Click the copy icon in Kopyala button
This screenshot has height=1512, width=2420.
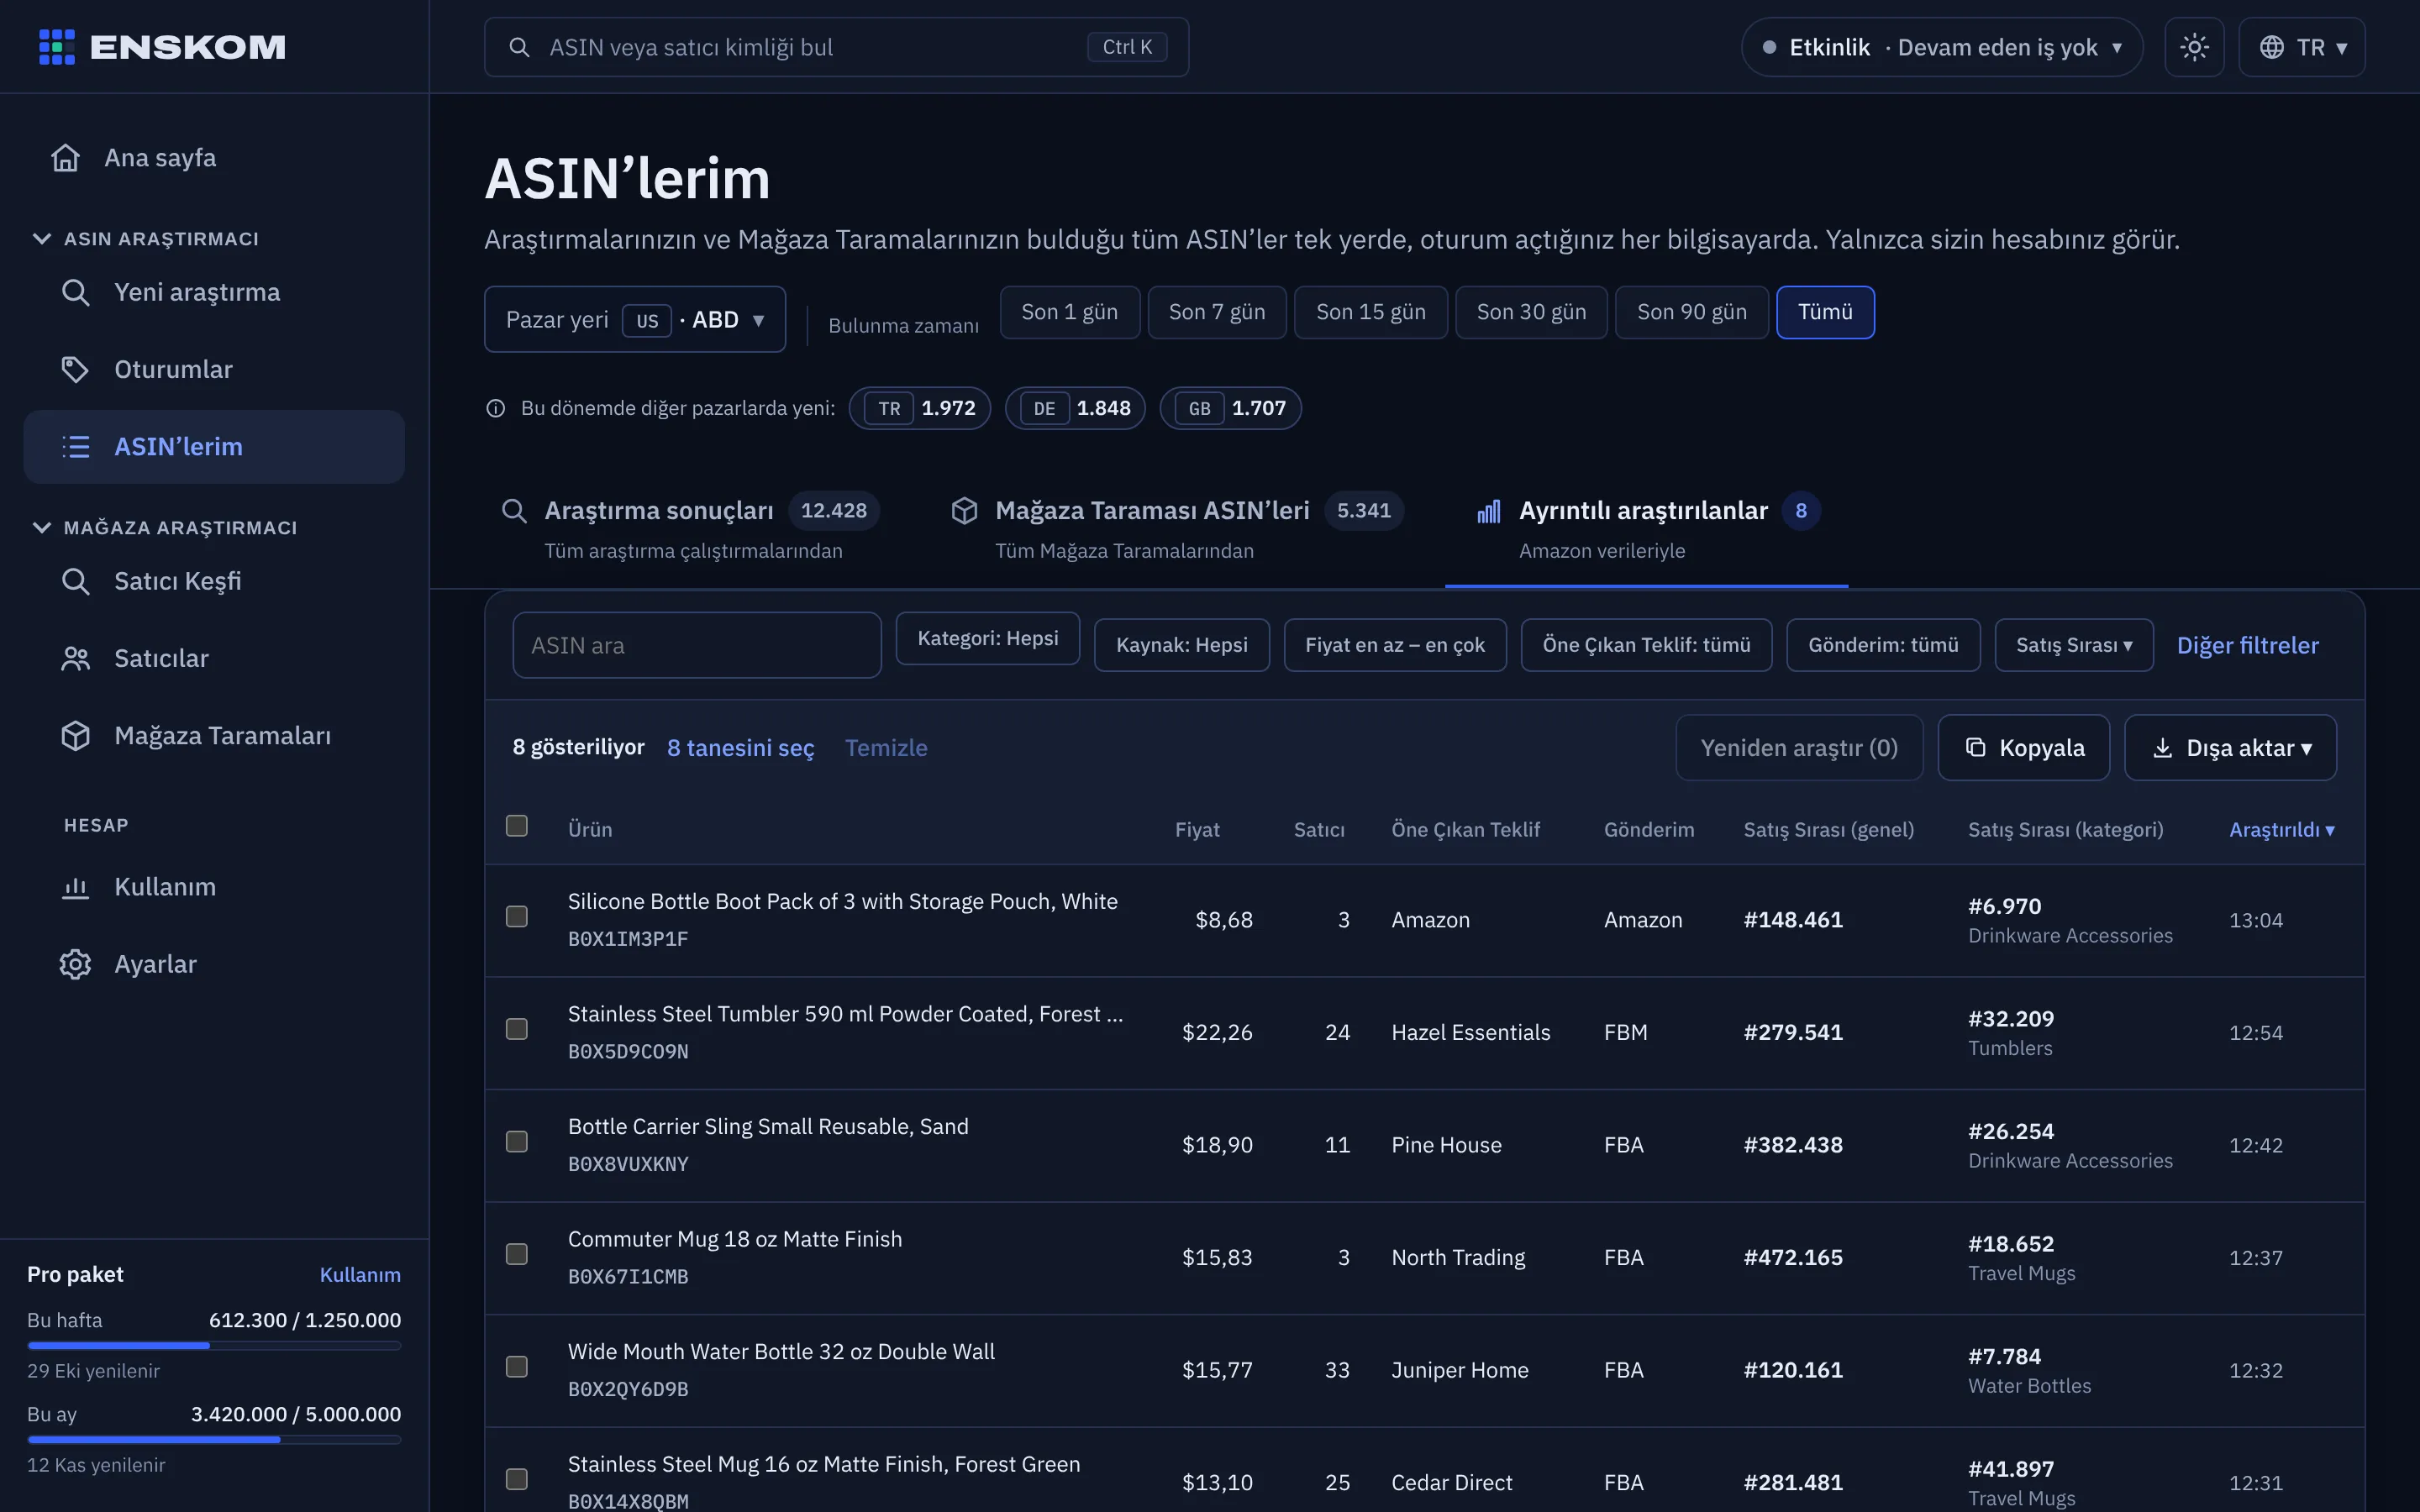pos(1975,747)
